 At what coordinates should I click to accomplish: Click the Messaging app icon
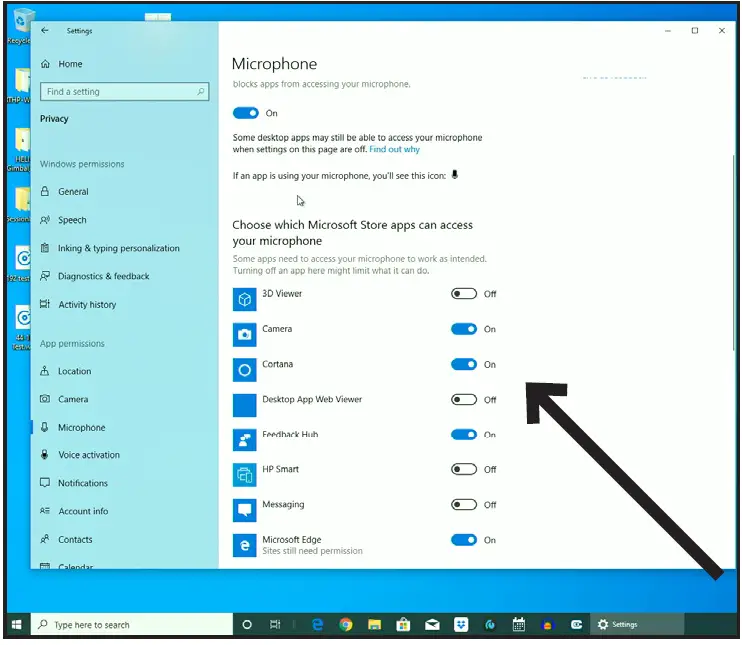pos(244,510)
